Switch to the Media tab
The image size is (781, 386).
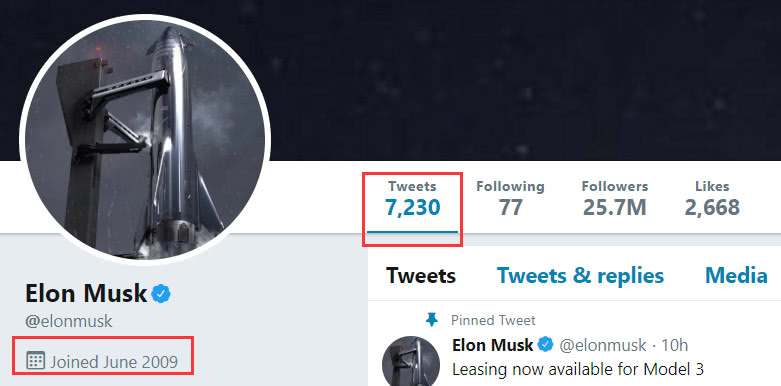coord(736,275)
